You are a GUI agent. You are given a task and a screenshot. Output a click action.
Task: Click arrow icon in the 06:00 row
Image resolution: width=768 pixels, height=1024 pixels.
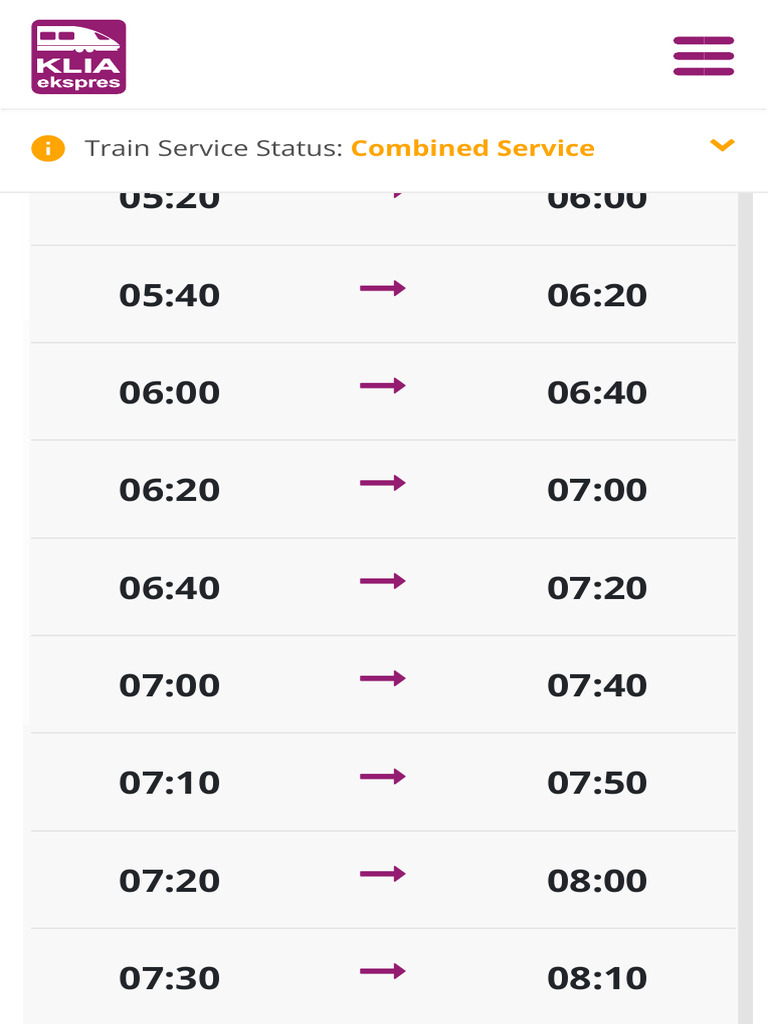[383, 386]
